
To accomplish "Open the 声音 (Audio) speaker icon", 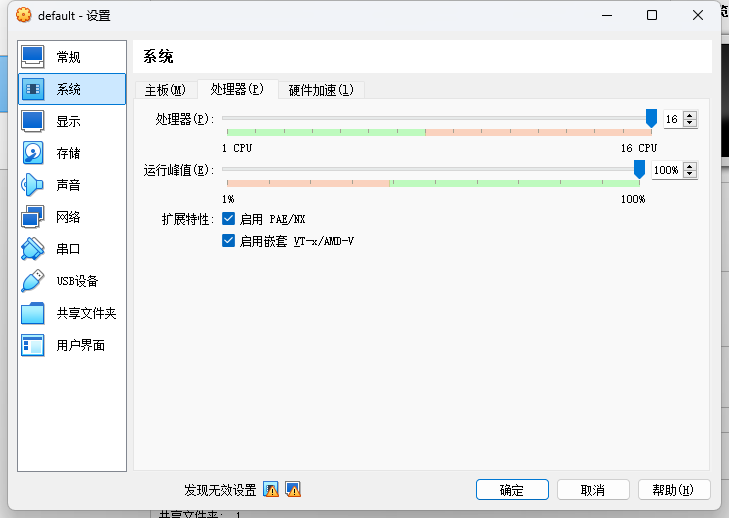I will tap(33, 185).
